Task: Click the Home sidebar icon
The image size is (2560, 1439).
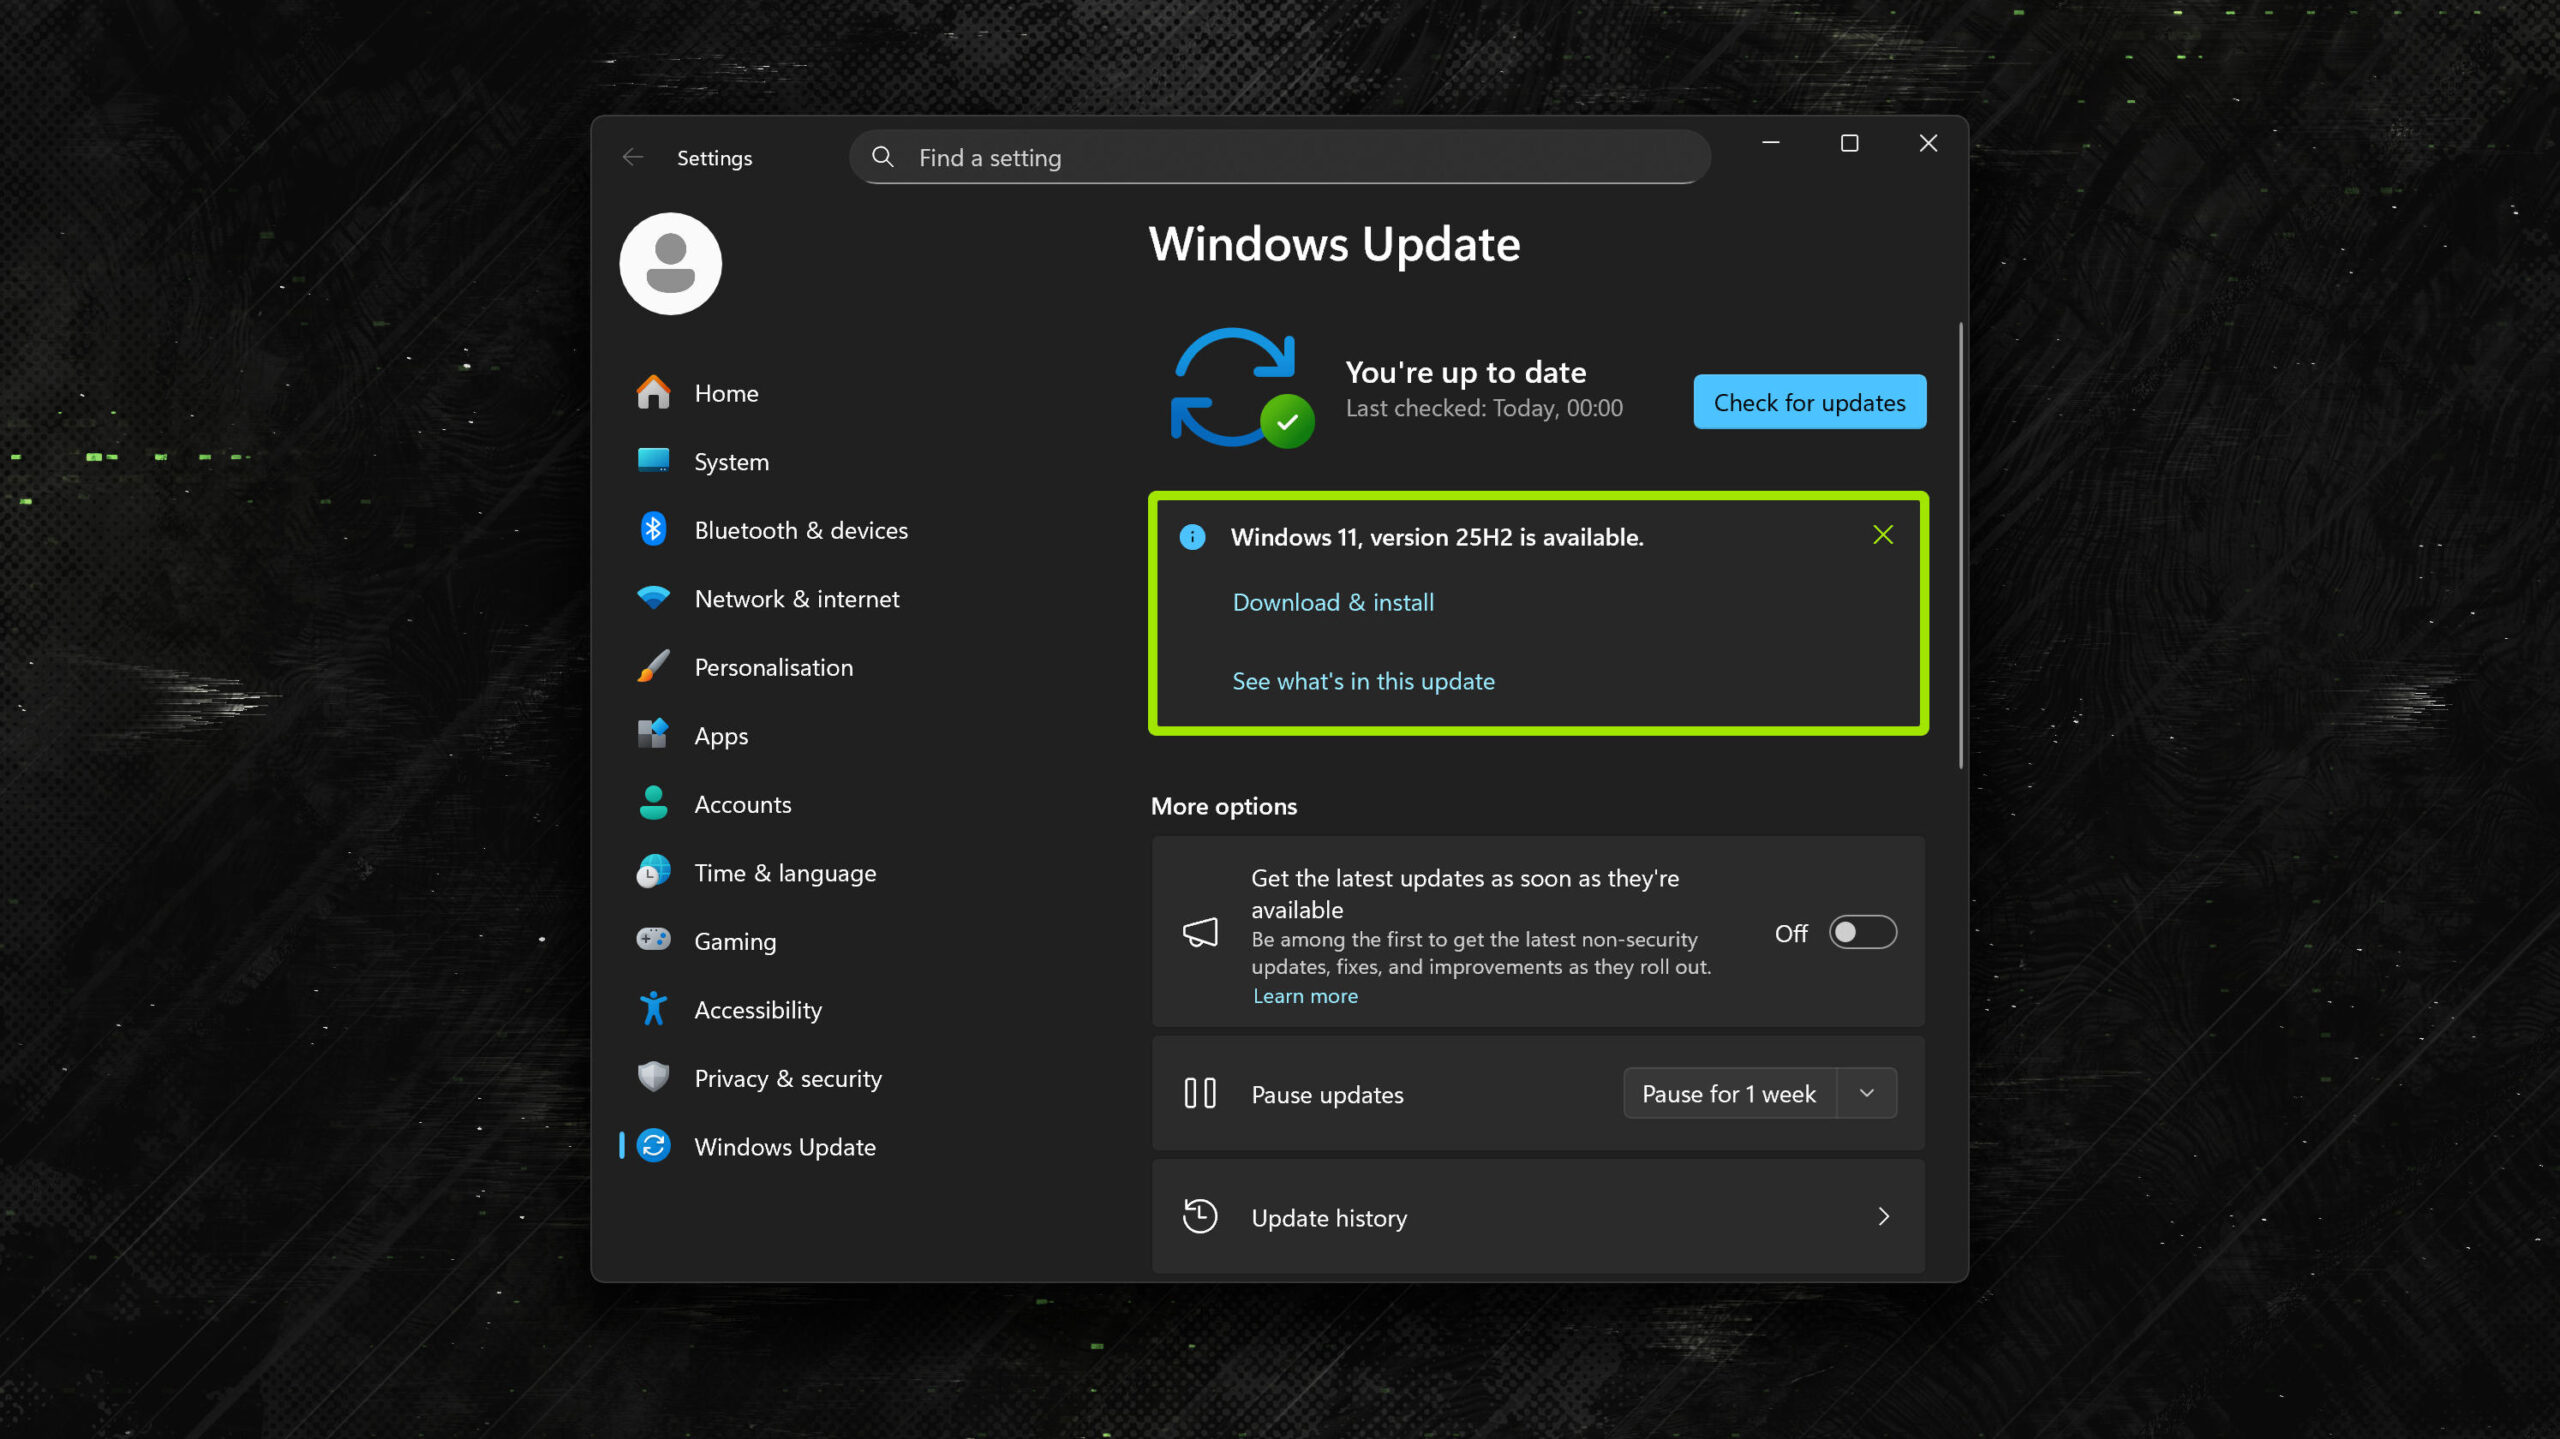Action: coord(653,392)
